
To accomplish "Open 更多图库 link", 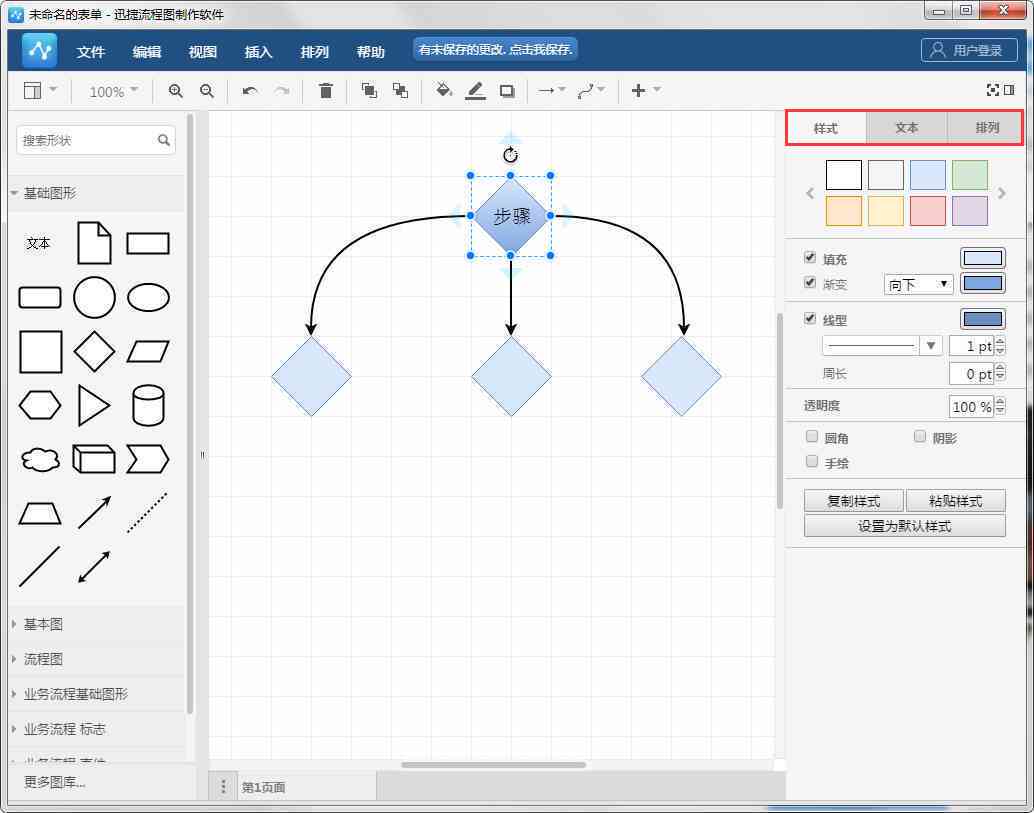I will pyautogui.click(x=55, y=782).
